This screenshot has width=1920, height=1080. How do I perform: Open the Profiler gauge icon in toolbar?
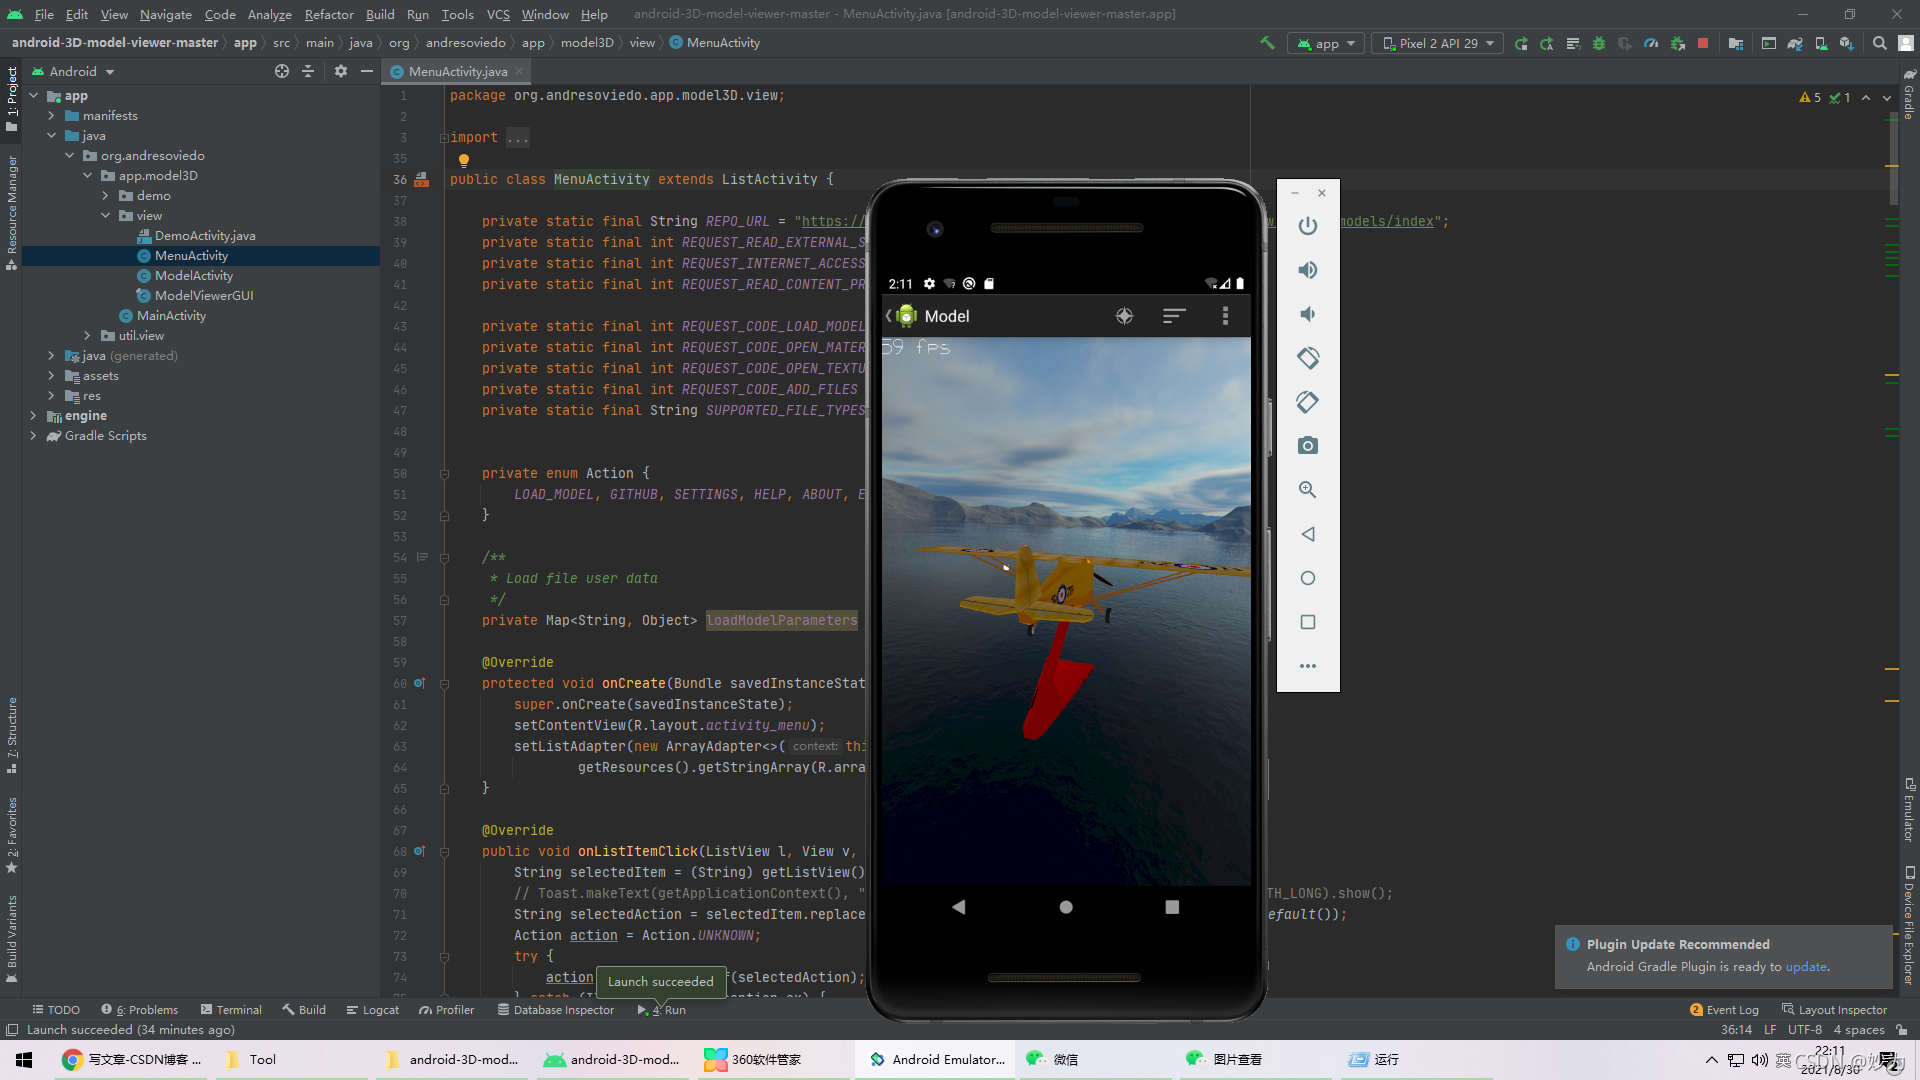[1651, 43]
